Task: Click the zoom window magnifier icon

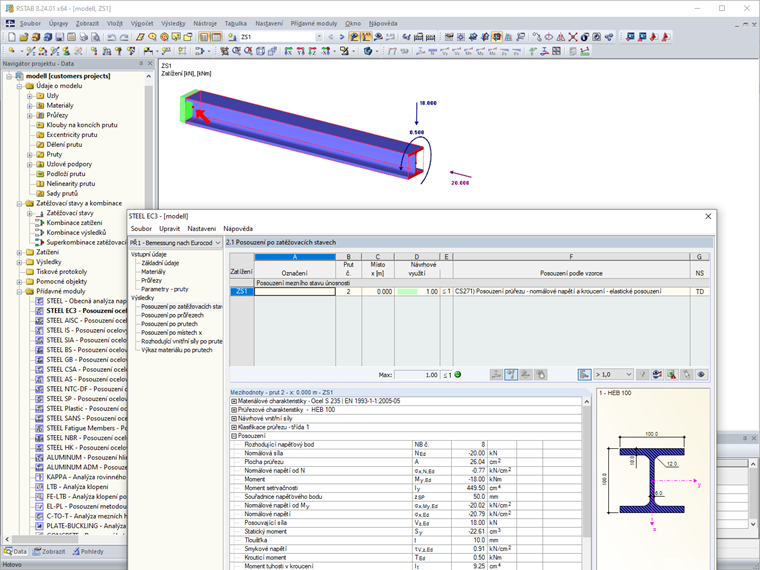Action: 236,51
